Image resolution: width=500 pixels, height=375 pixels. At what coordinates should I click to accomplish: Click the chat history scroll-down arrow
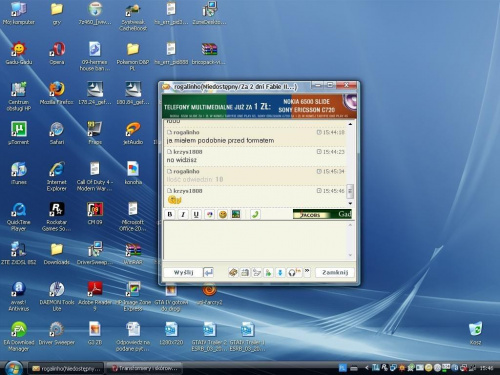(350, 203)
